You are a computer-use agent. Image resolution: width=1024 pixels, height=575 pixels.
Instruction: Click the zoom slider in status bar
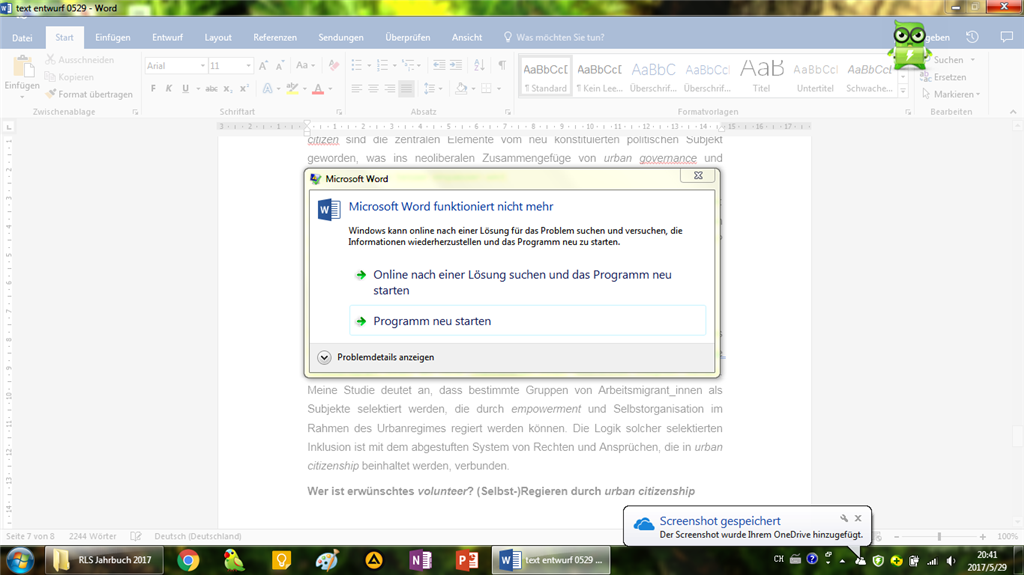point(939,536)
